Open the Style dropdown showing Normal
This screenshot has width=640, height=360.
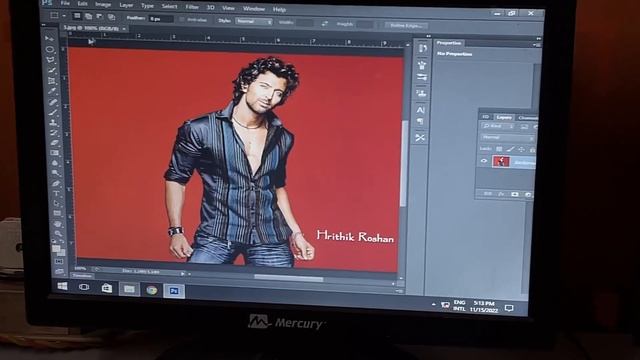253,21
